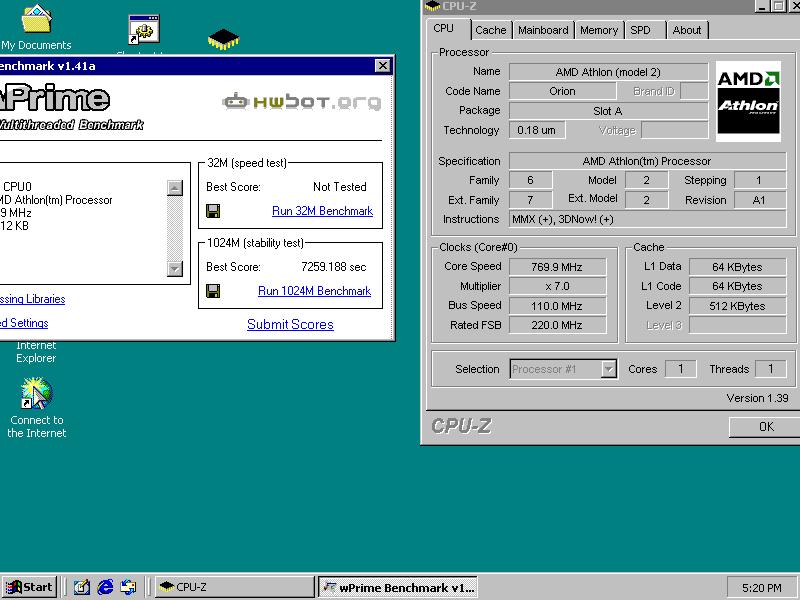Launch Internet Explorer from quick launch
The width and height of the screenshot is (800, 600).
click(x=105, y=587)
